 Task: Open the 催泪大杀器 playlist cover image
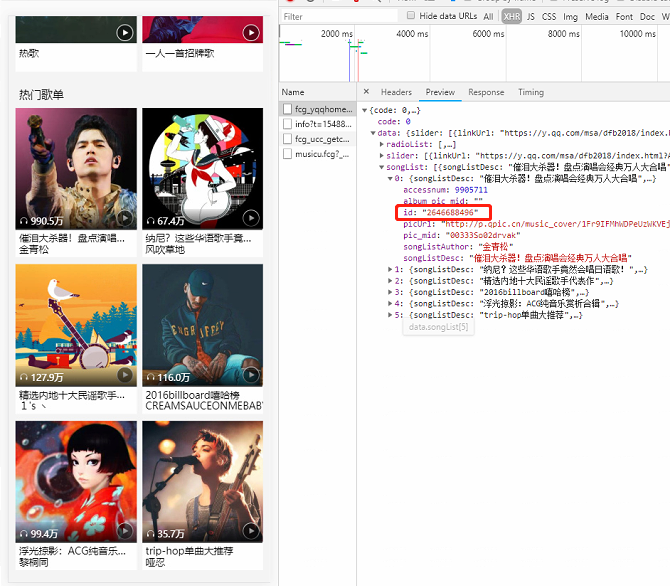pos(76,168)
